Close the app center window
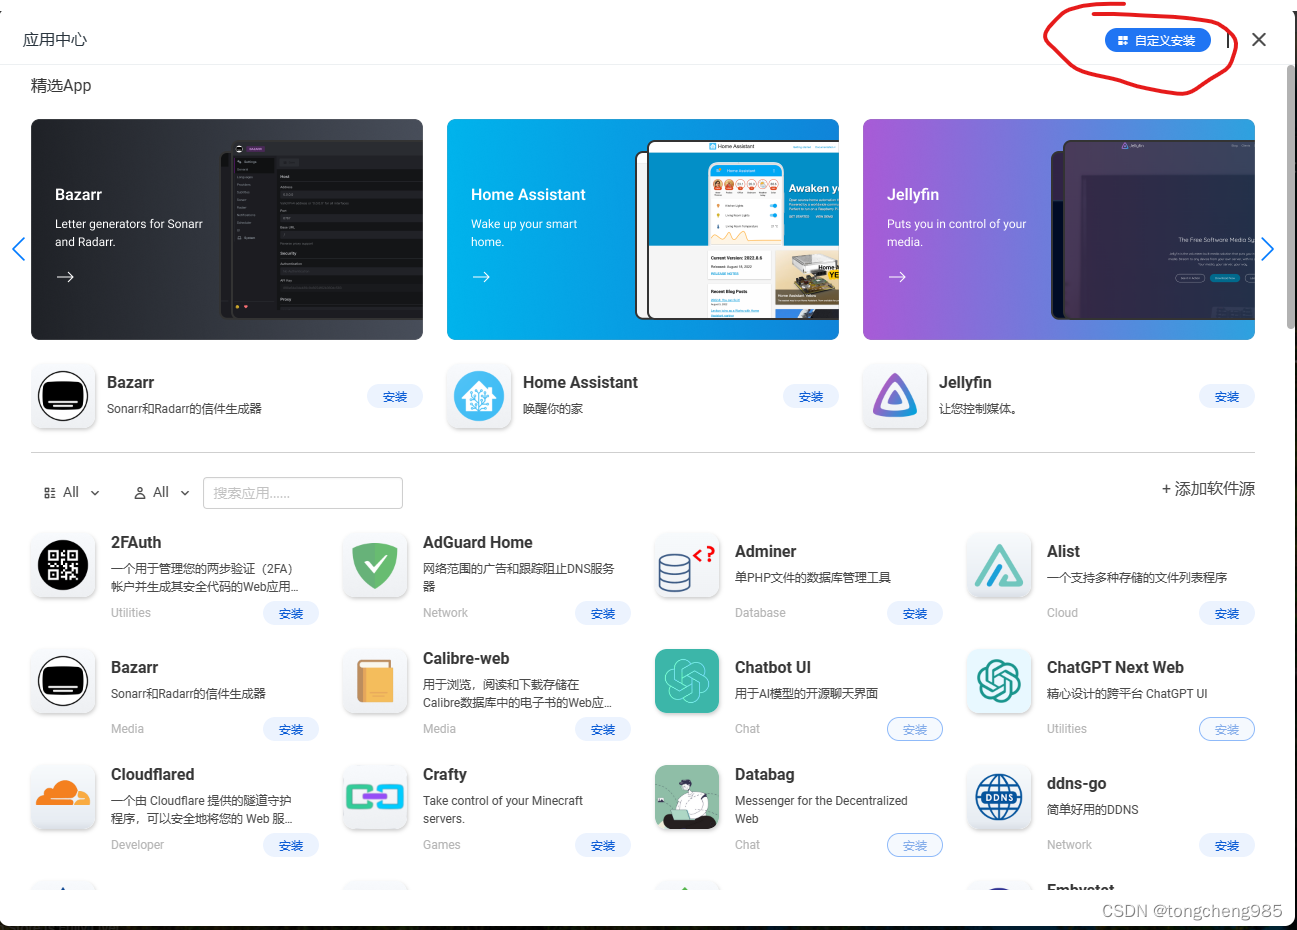The height and width of the screenshot is (930, 1297). click(x=1259, y=39)
